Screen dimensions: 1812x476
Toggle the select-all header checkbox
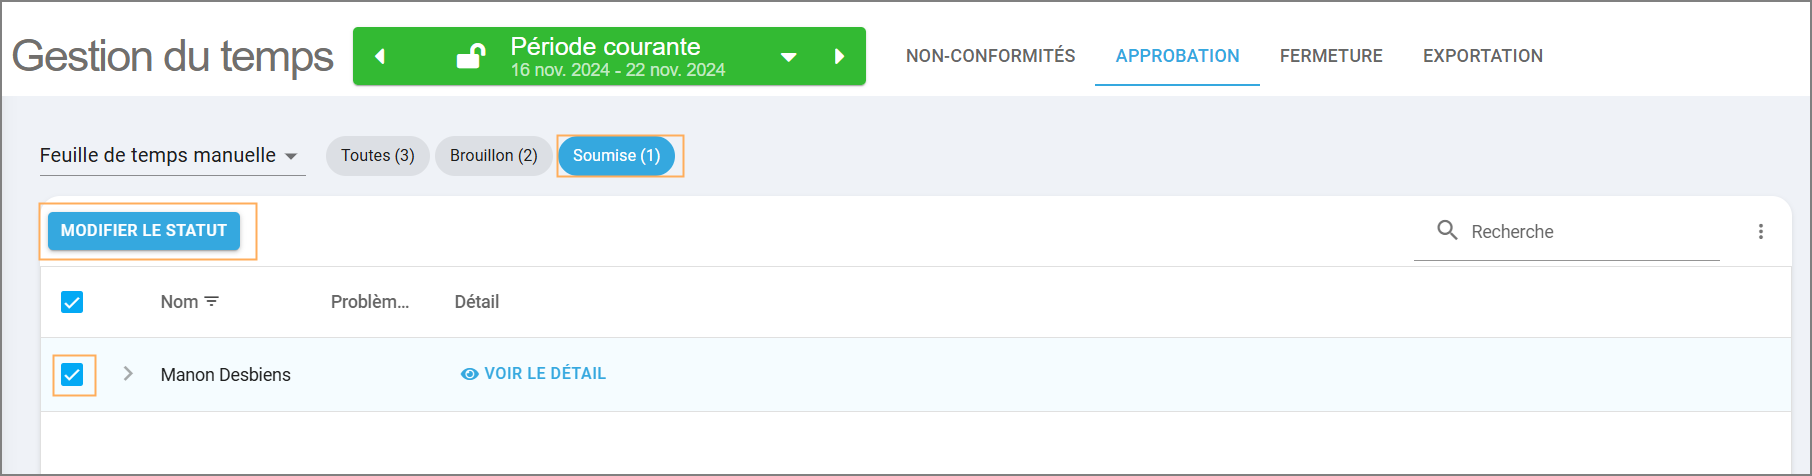point(72,302)
